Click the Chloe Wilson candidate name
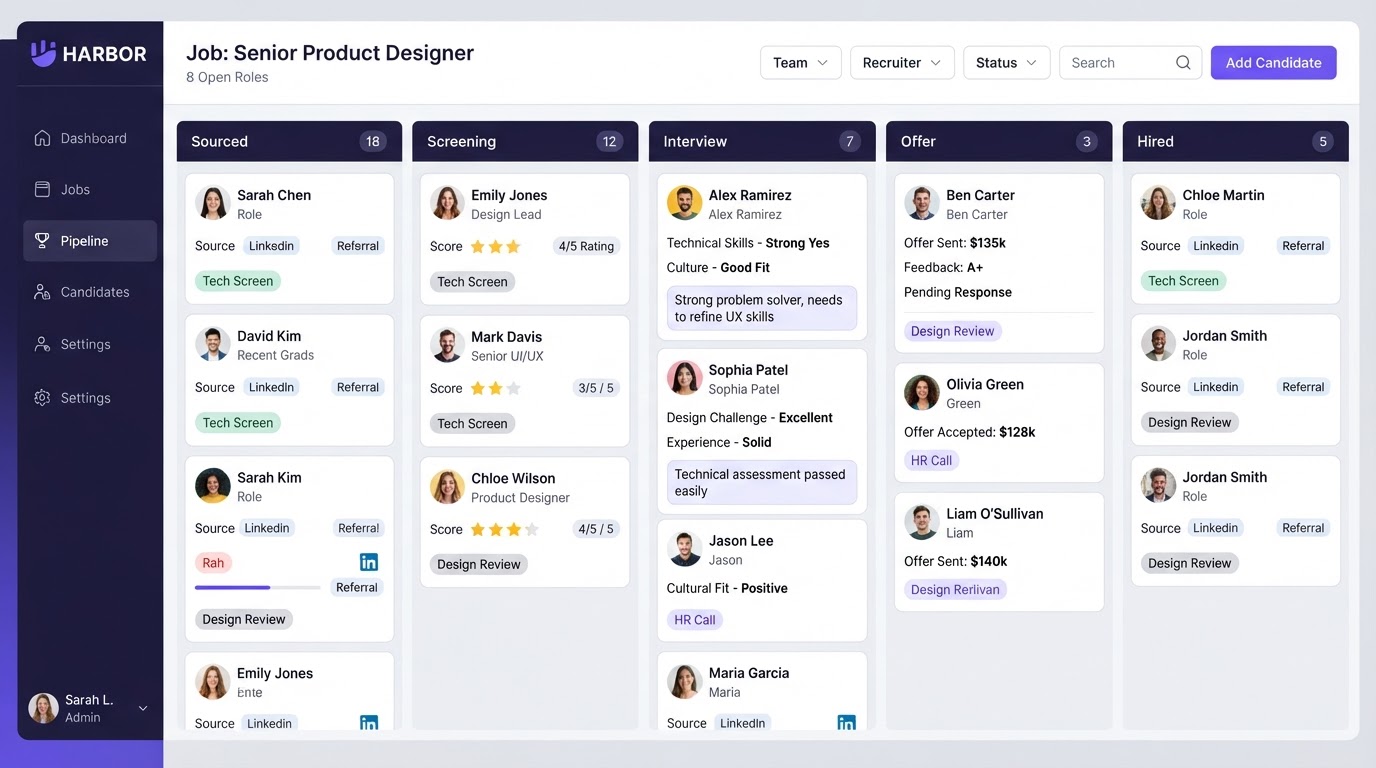Image resolution: width=1376 pixels, height=768 pixels. [x=513, y=478]
